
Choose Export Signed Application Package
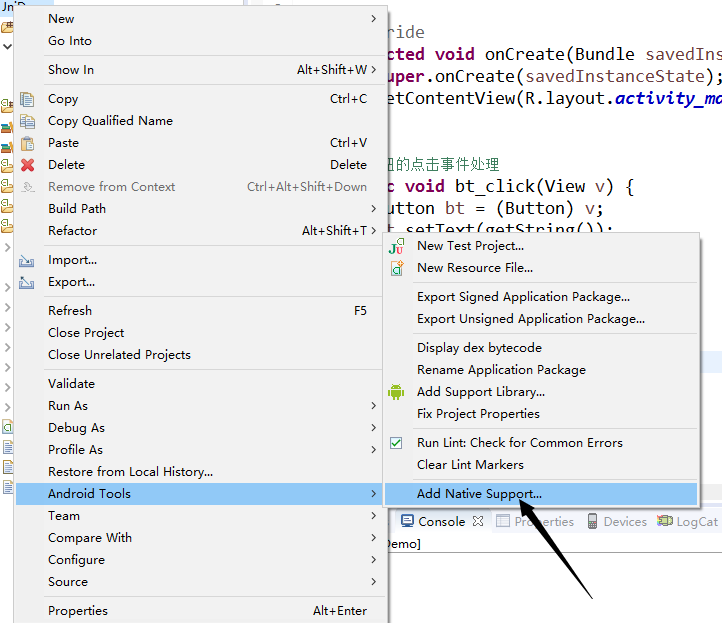coord(523,297)
